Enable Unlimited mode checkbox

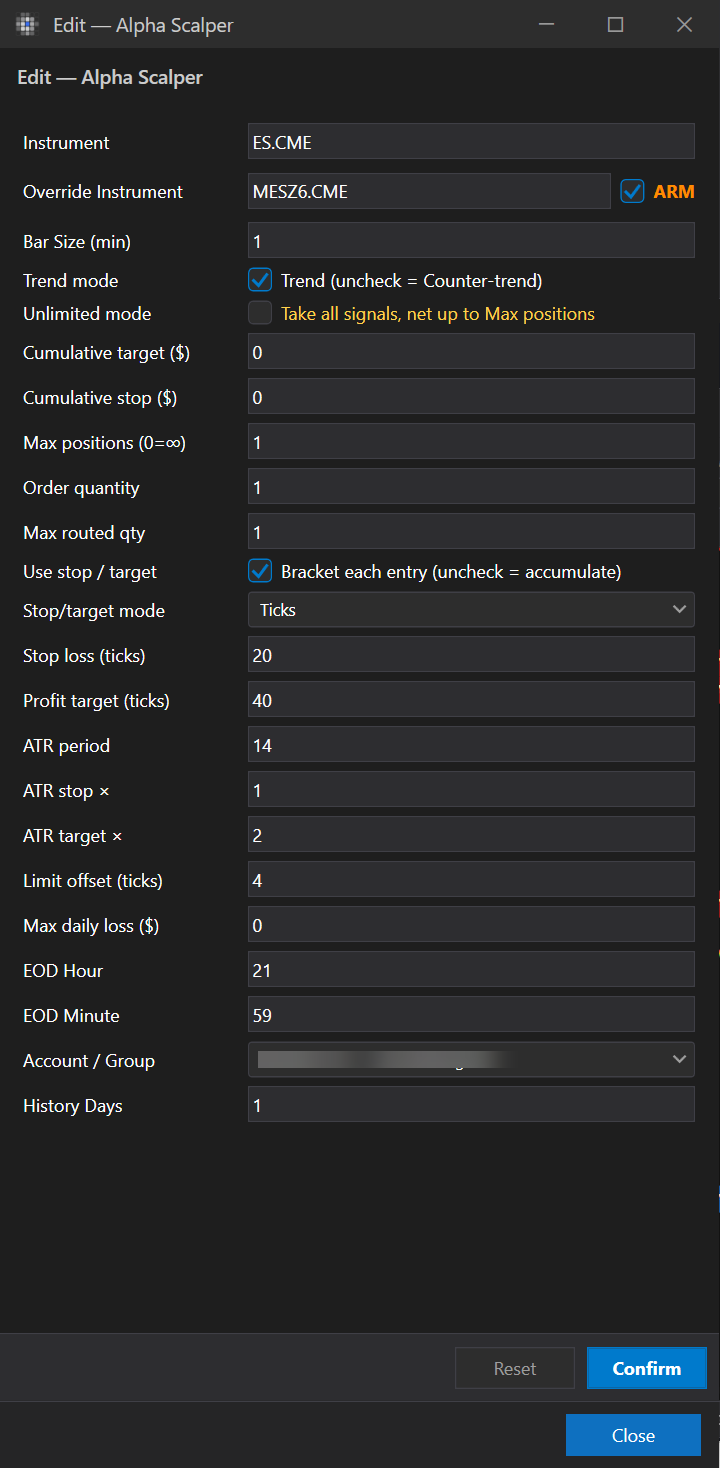coord(260,313)
